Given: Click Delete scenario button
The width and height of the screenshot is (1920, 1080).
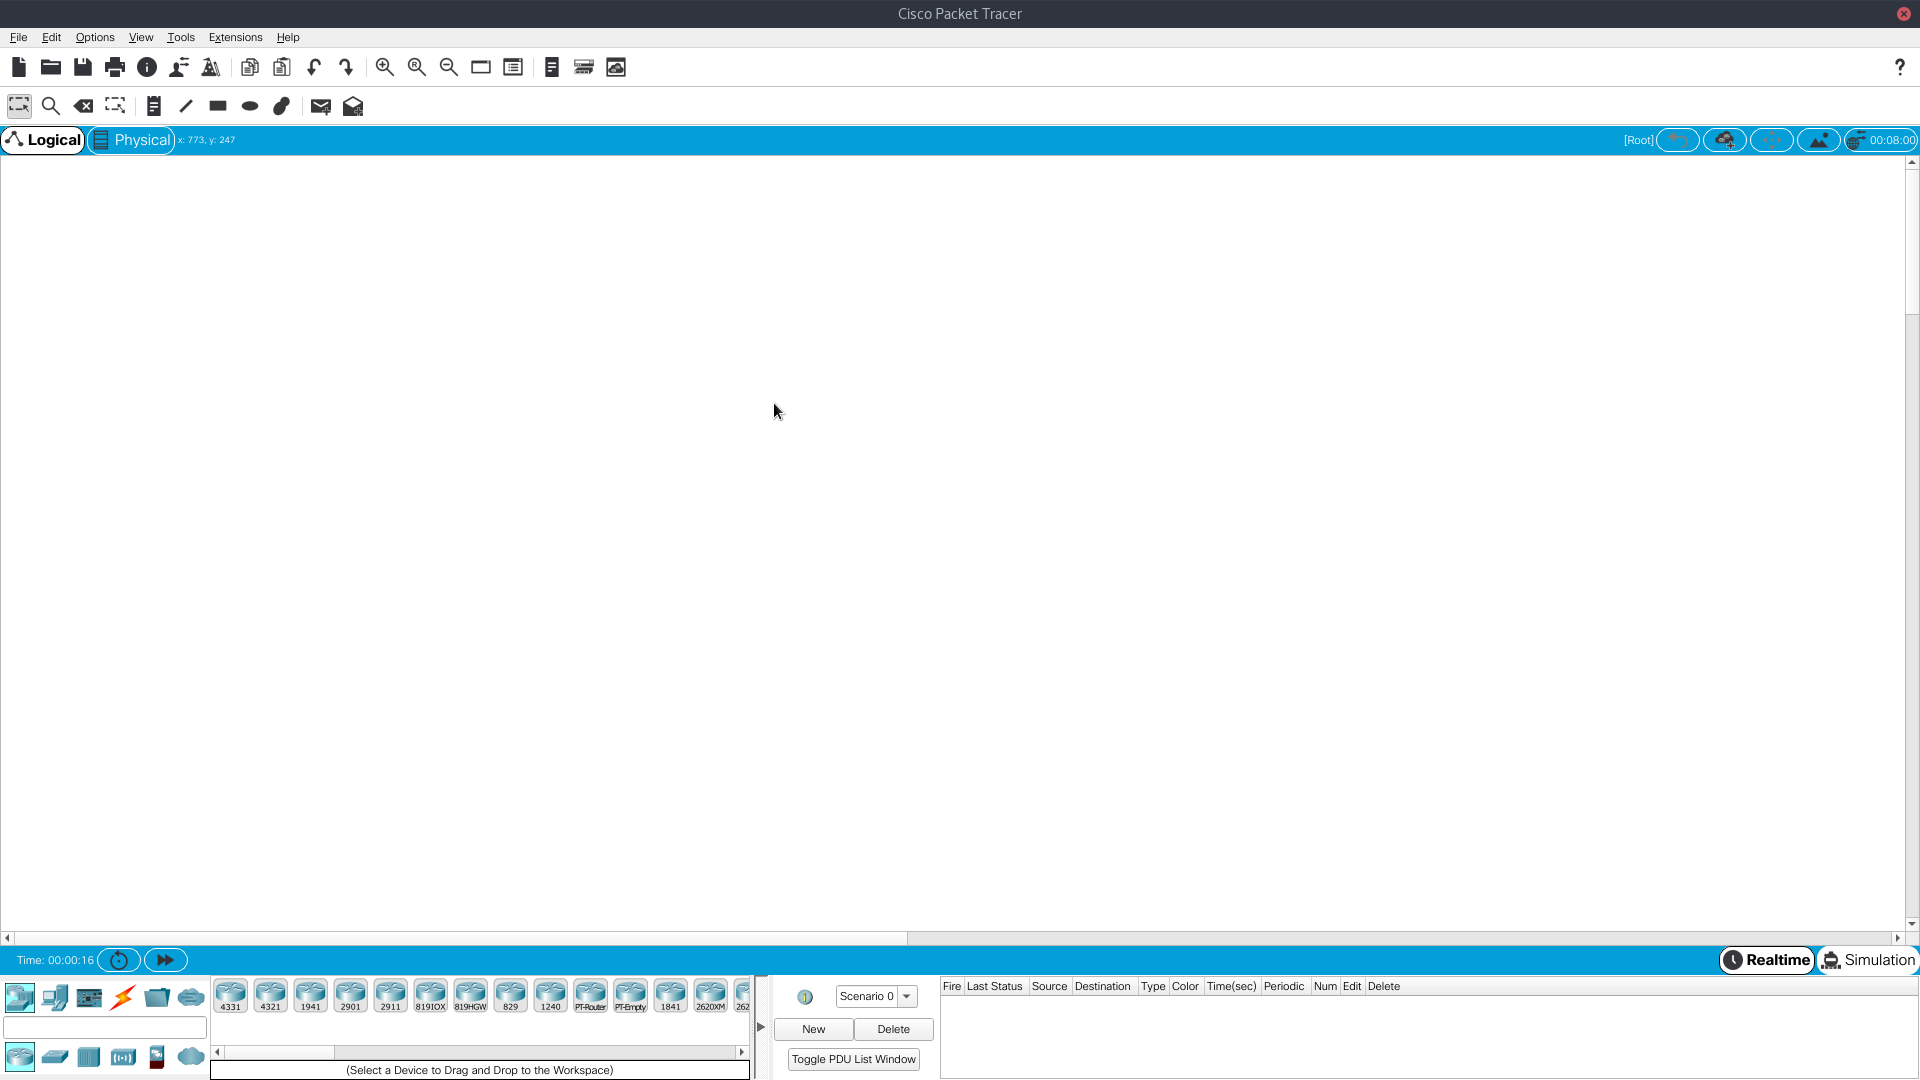Looking at the screenshot, I should click(894, 1029).
